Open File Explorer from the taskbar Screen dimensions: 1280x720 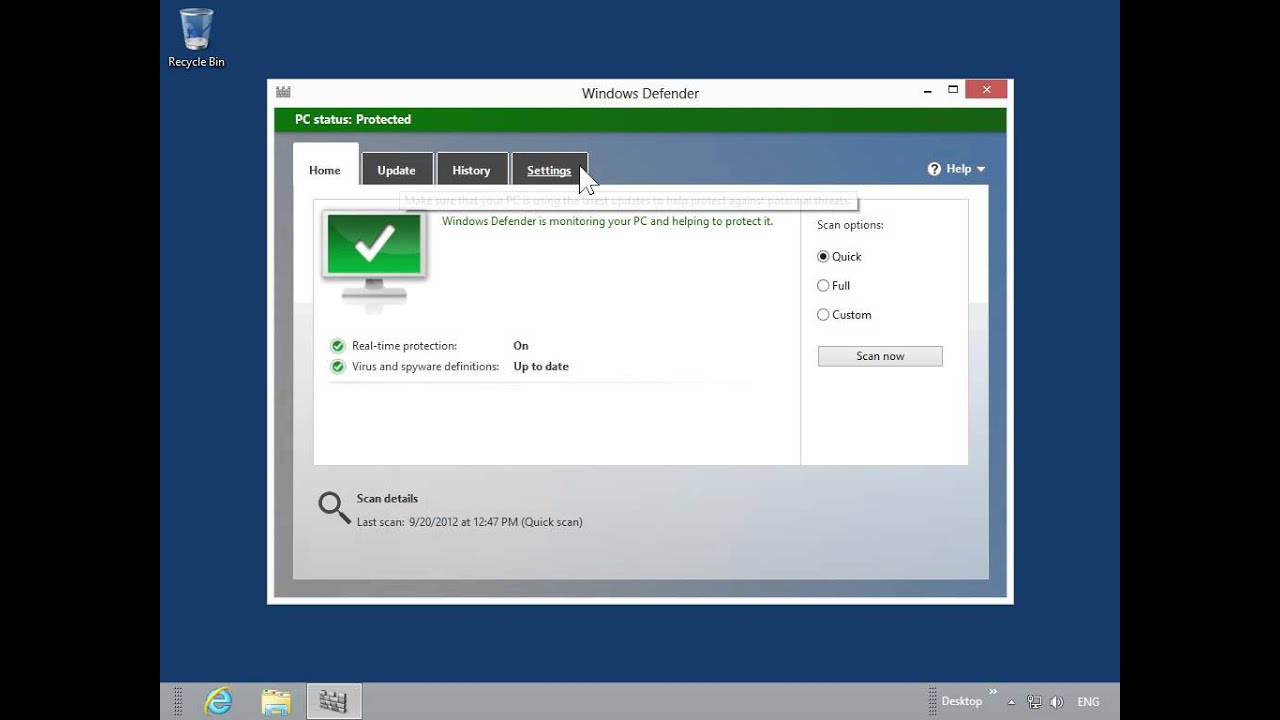(276, 702)
